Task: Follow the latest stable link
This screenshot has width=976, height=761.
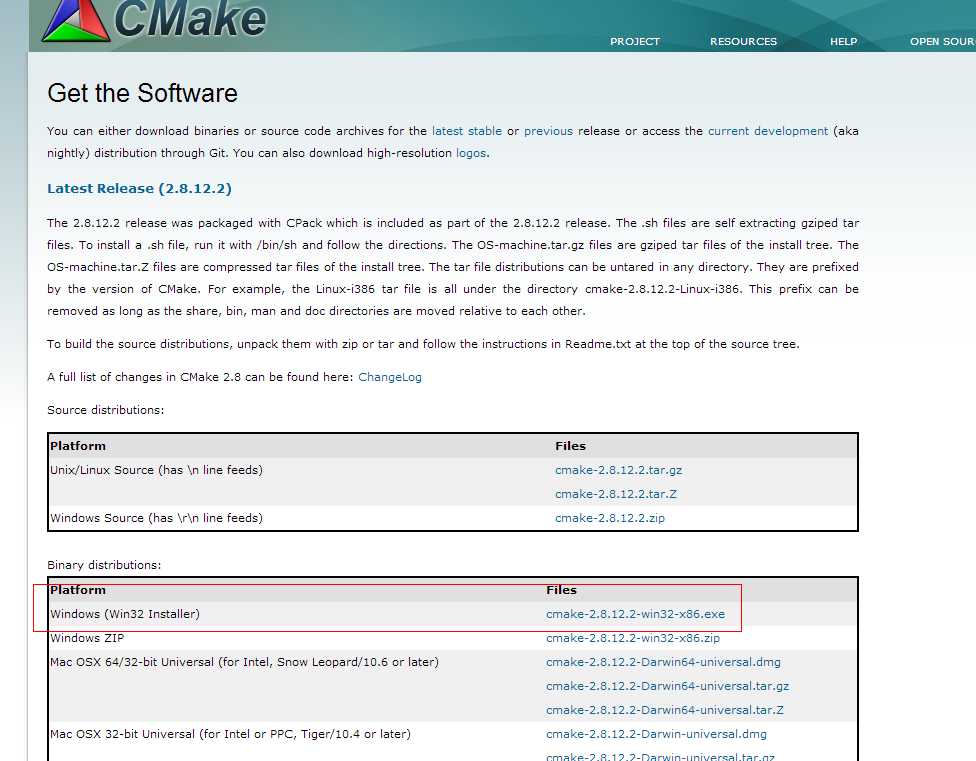Action: [467, 131]
